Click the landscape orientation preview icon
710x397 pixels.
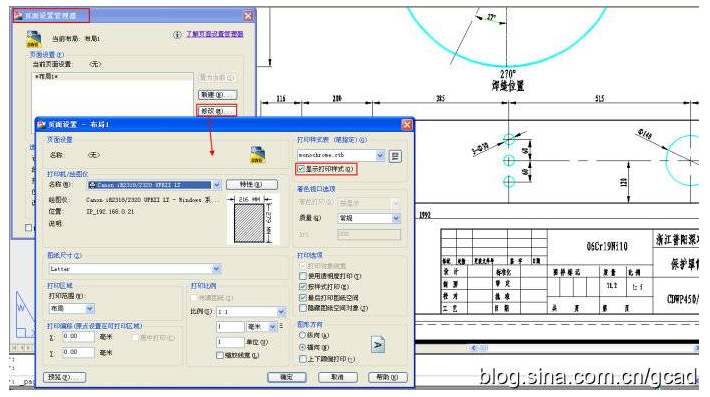coord(378,345)
